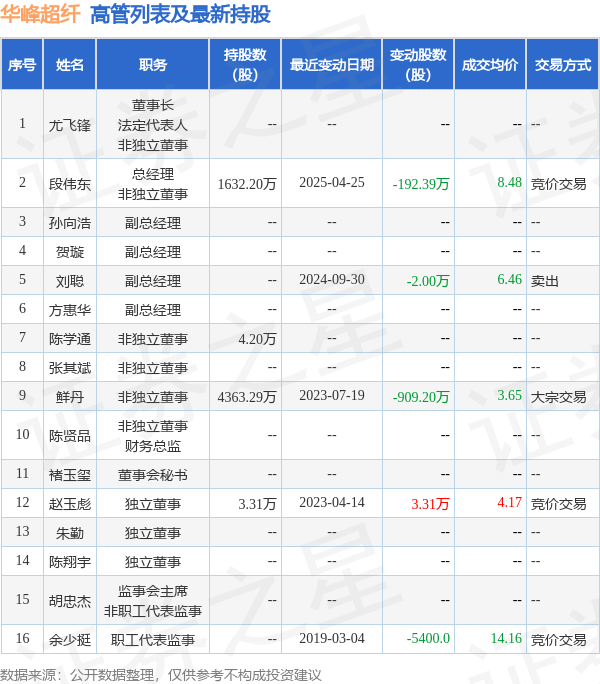Viewport: 600px width, 684px height.
Task: Click 职工代表监事 position cell
Action: (153, 640)
